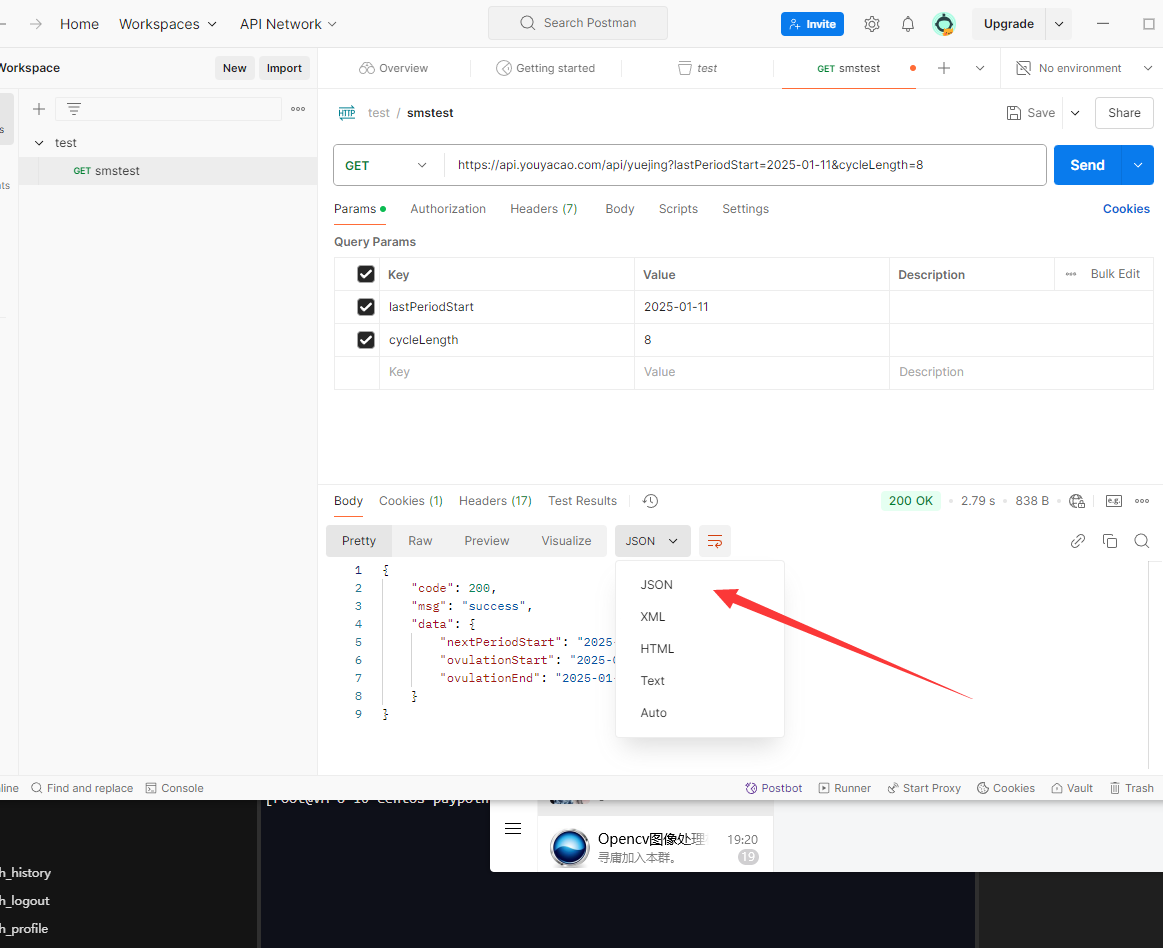Open Opencv chat in background window
The height and width of the screenshot is (948, 1163).
point(655,847)
